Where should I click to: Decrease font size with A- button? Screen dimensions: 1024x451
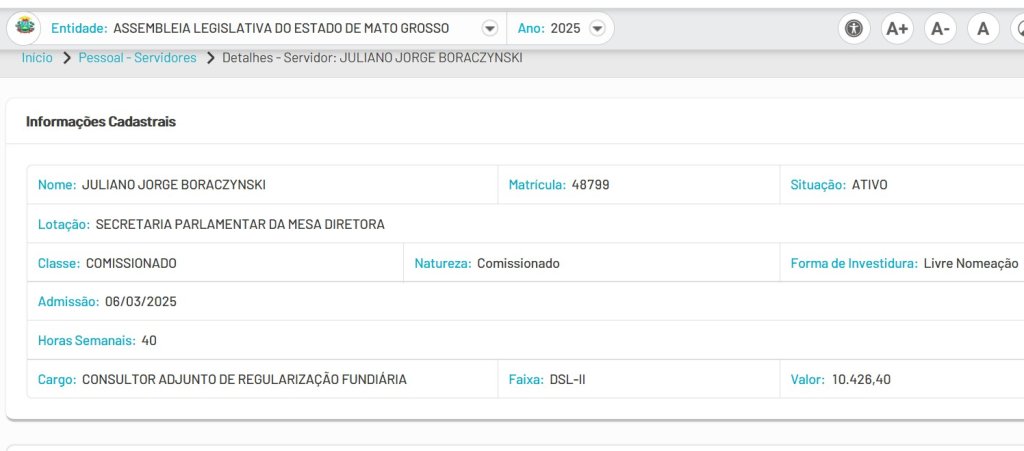coord(940,28)
